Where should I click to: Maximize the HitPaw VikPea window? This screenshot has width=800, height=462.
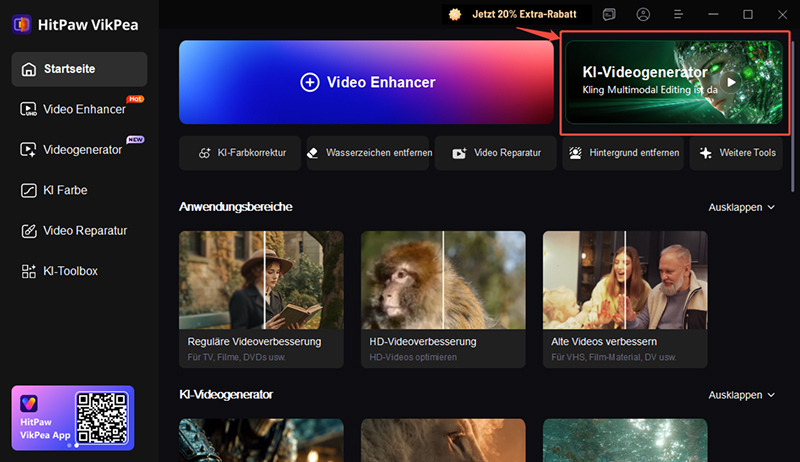747,14
